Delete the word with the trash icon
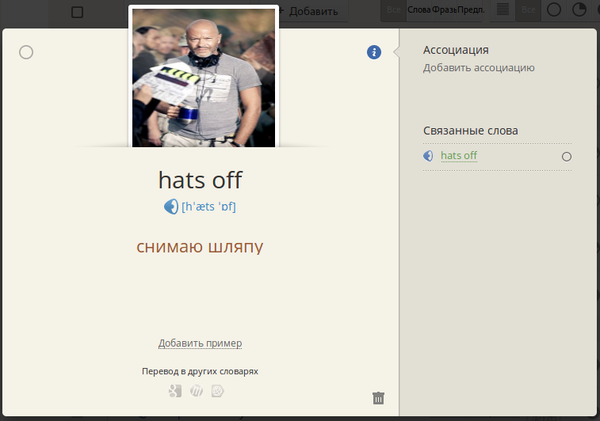 tap(378, 398)
